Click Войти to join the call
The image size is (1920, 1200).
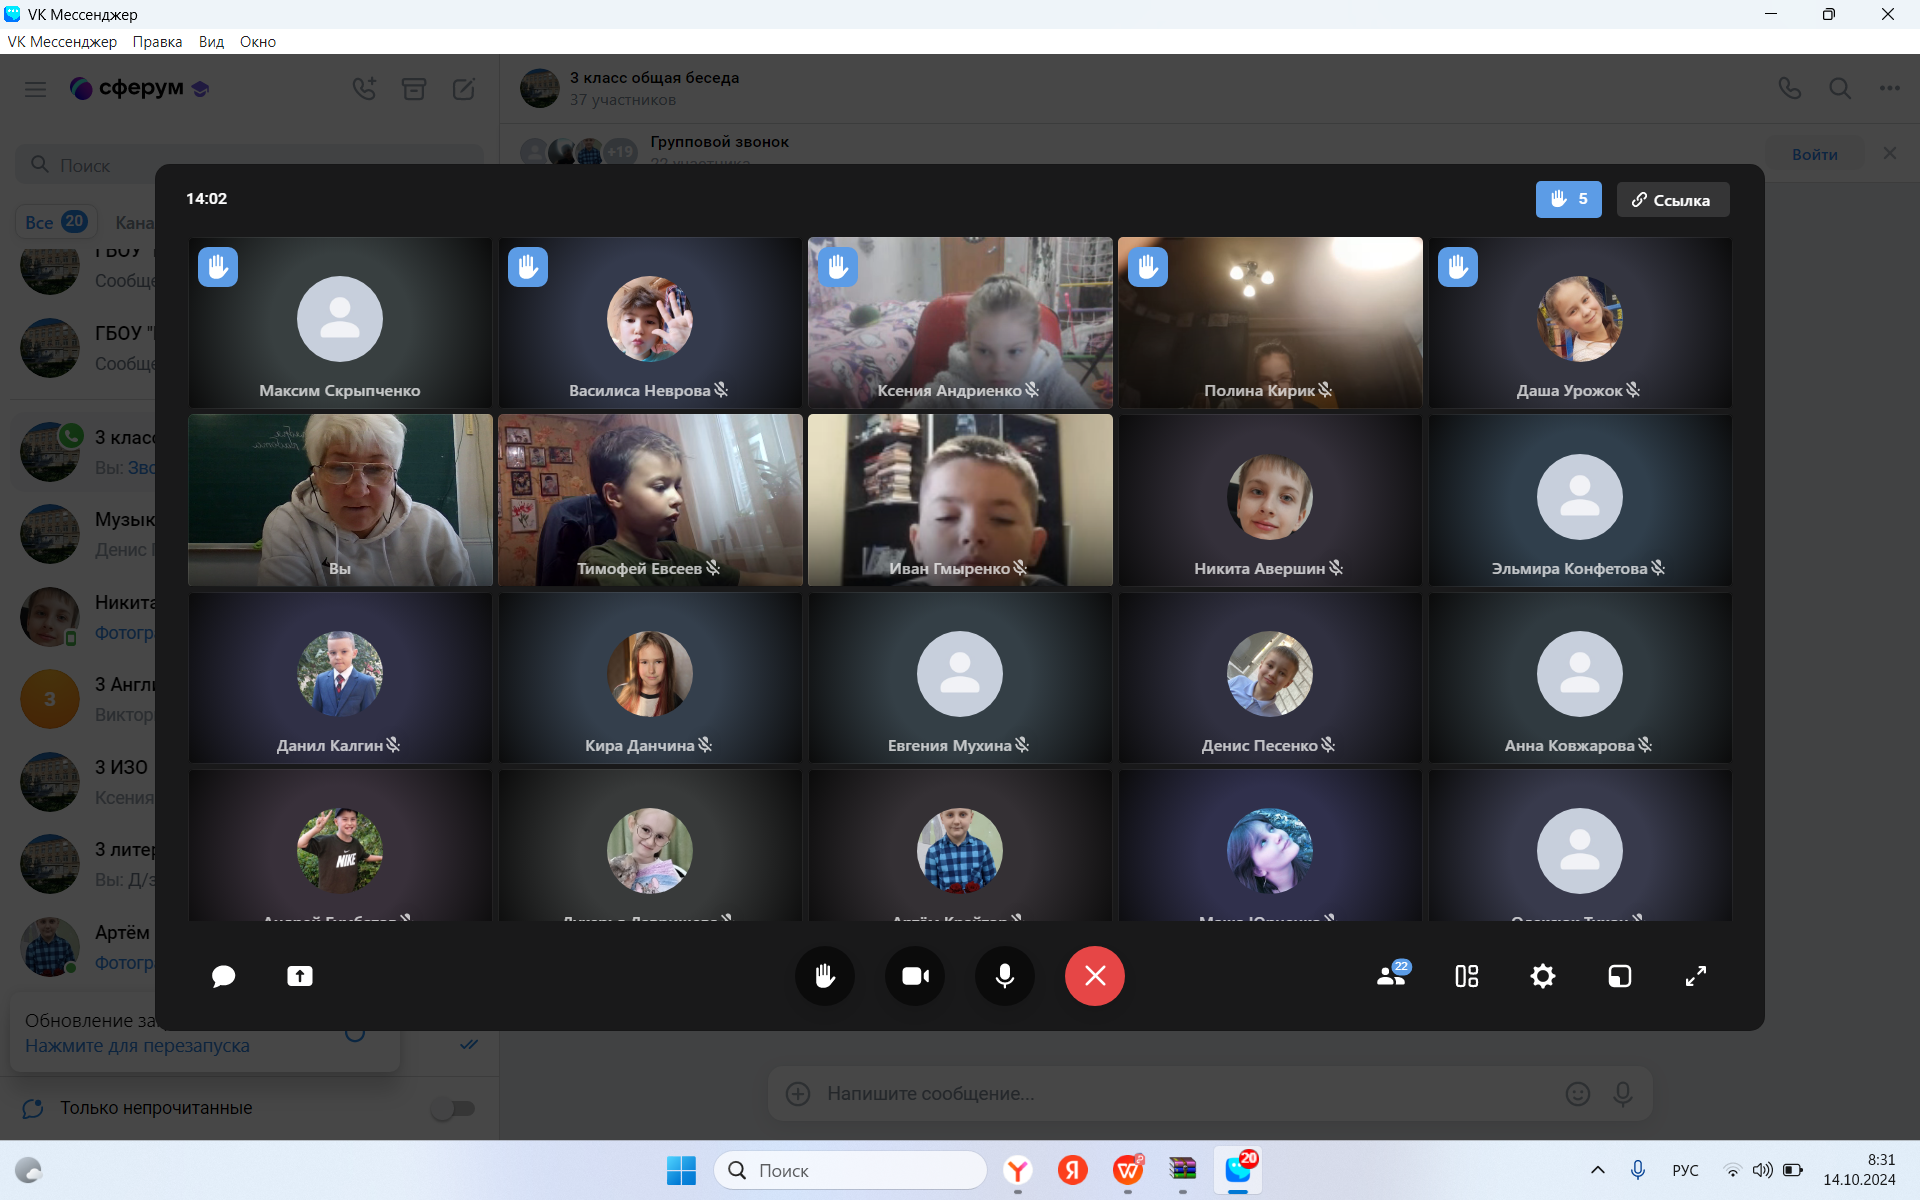(1815, 154)
